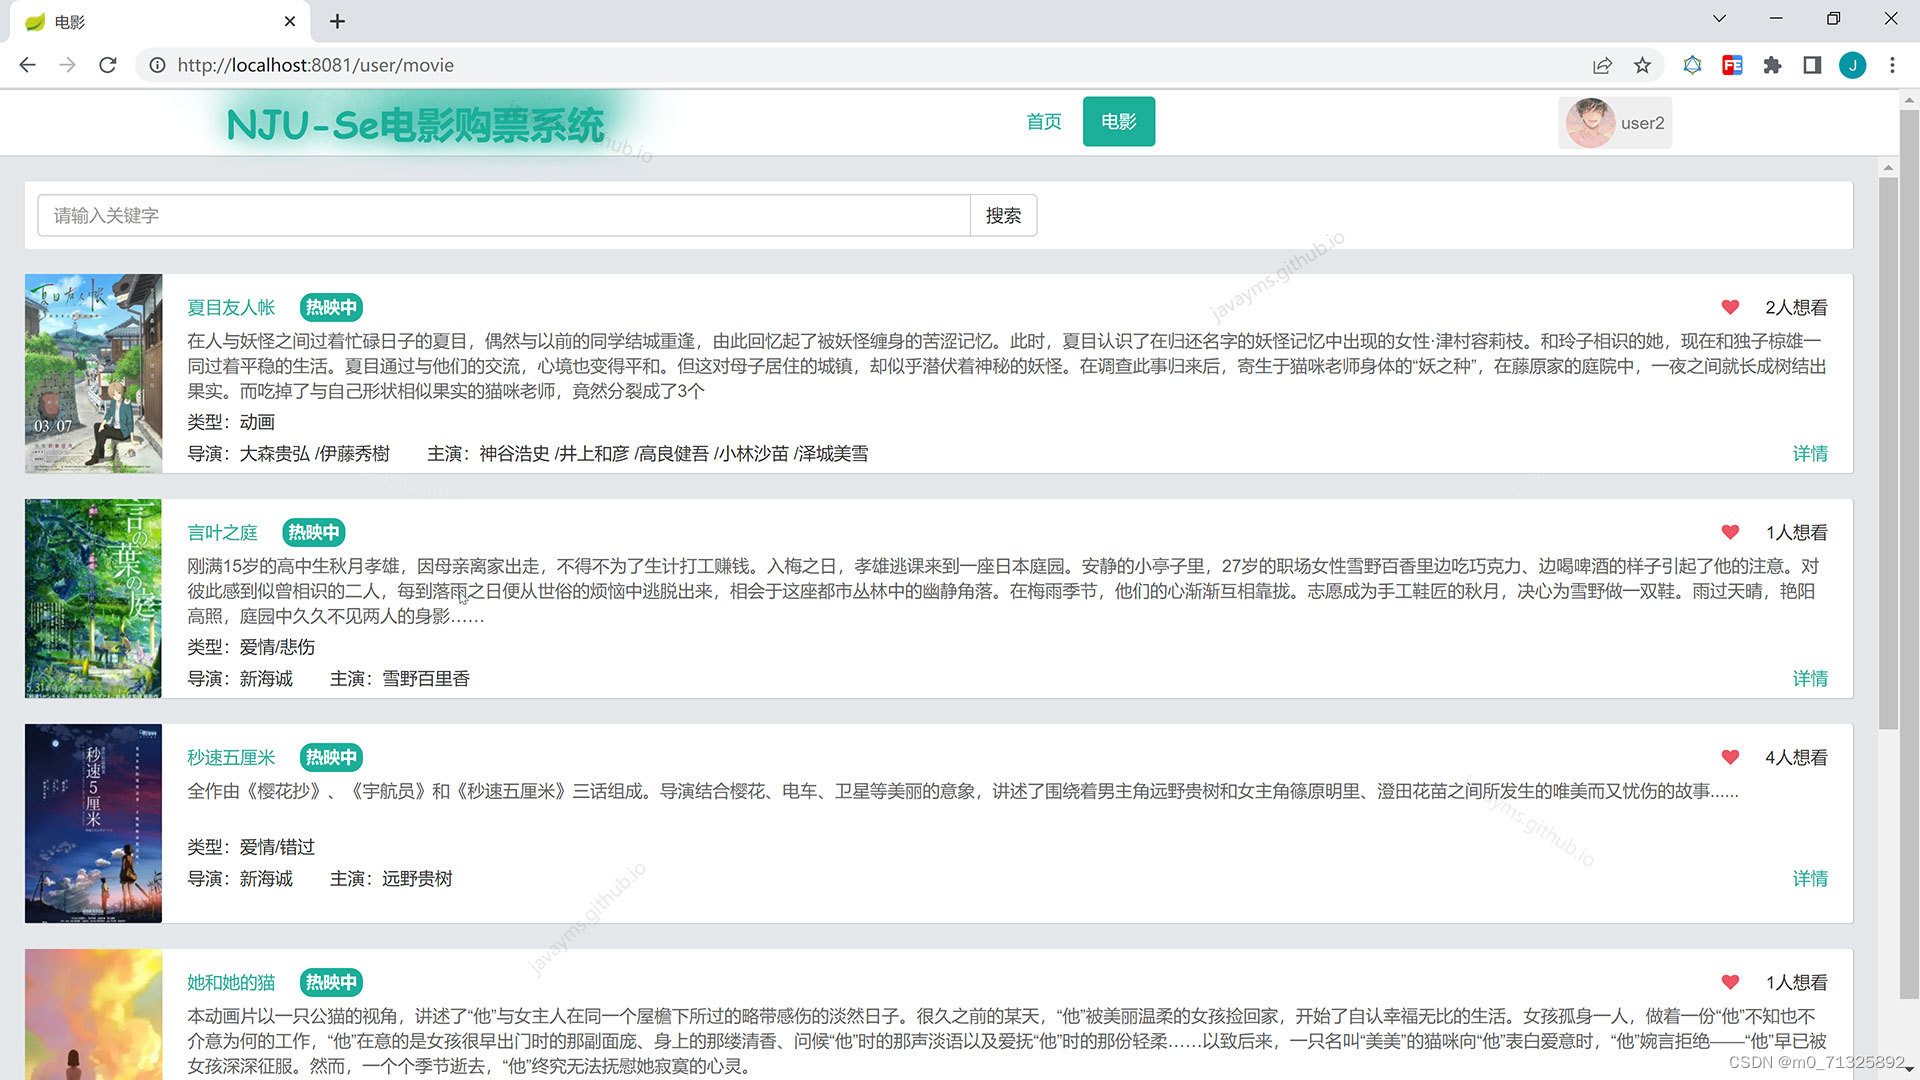This screenshot has height=1080, width=1920.
Task: Reload the page
Action: point(108,65)
